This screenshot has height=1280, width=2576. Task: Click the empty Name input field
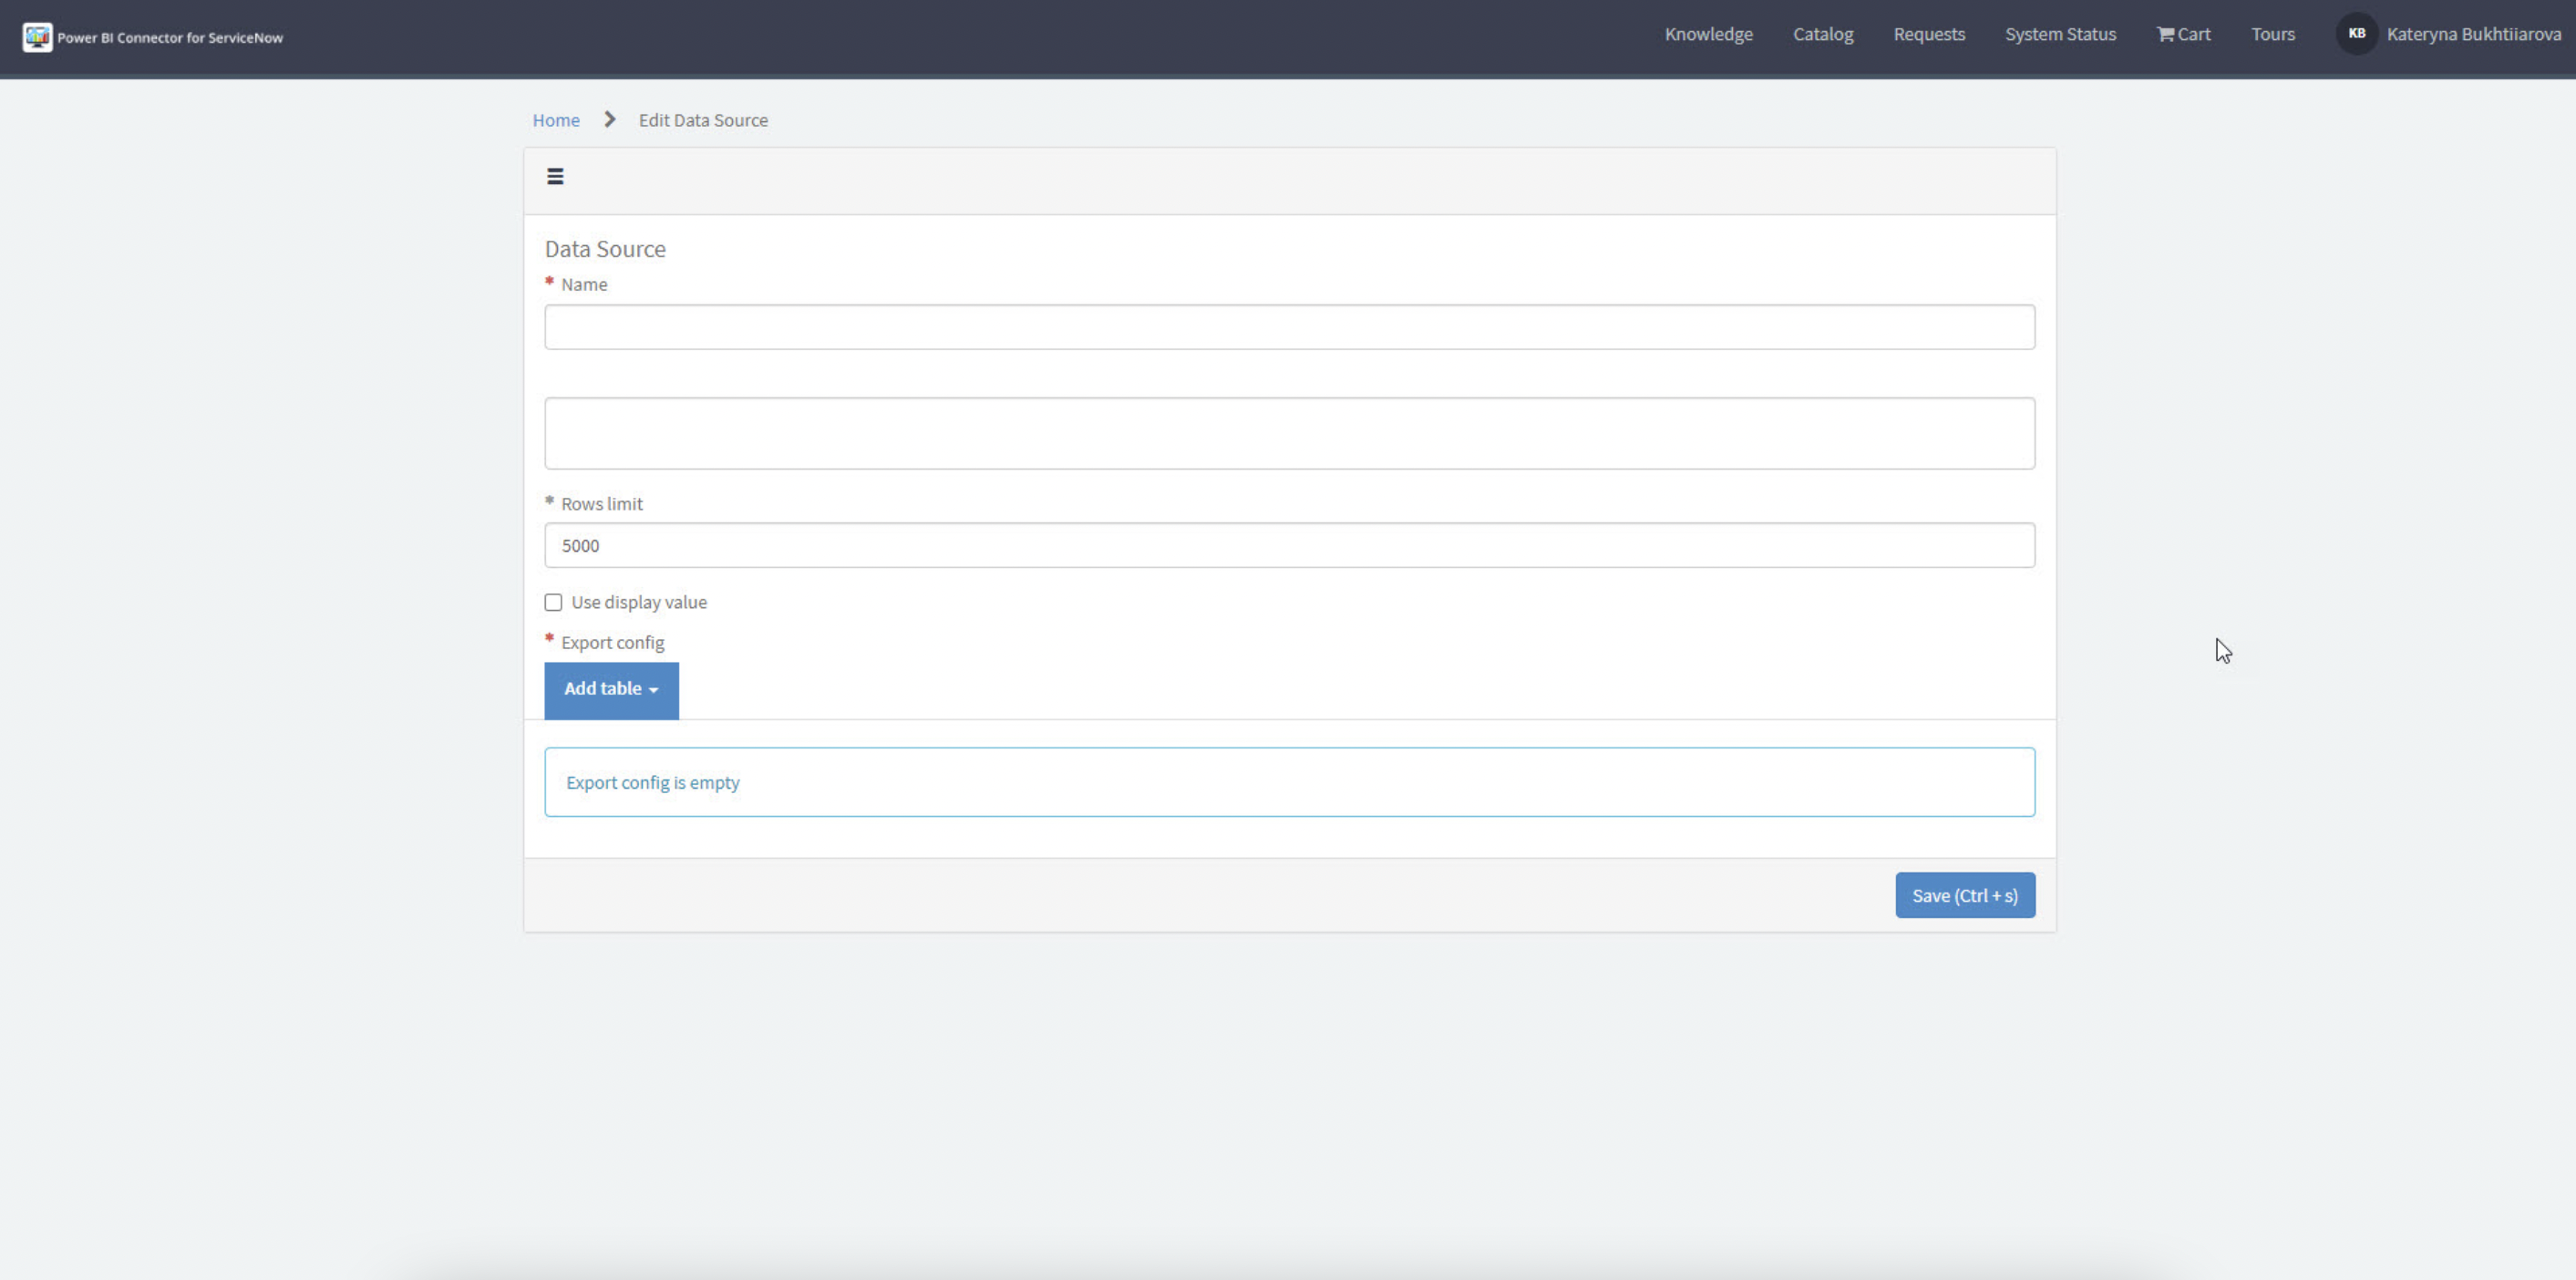coord(1289,326)
